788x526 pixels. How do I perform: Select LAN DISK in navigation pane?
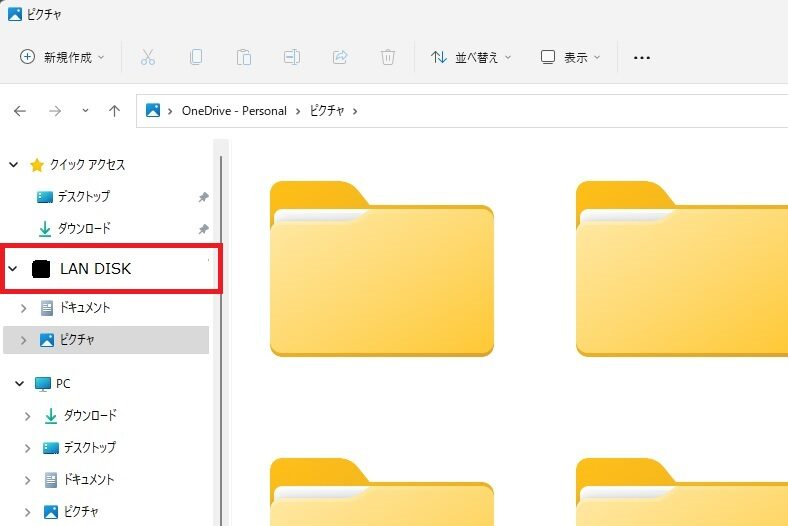[x=95, y=268]
